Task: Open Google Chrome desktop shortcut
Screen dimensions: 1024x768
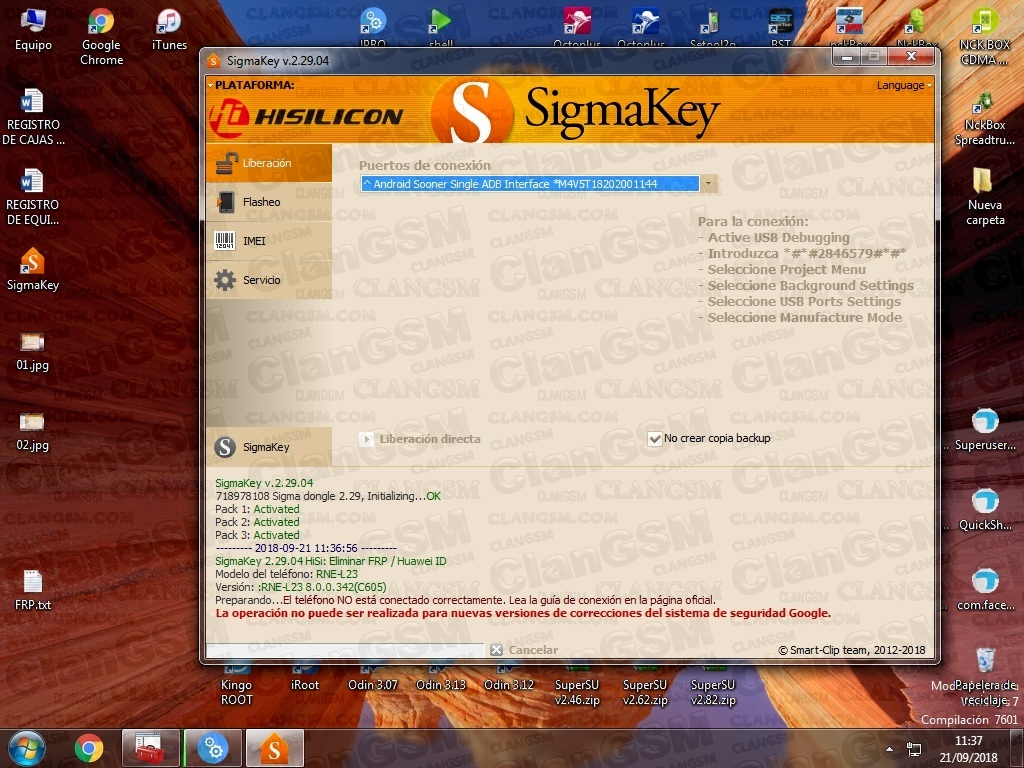Action: pos(101,37)
